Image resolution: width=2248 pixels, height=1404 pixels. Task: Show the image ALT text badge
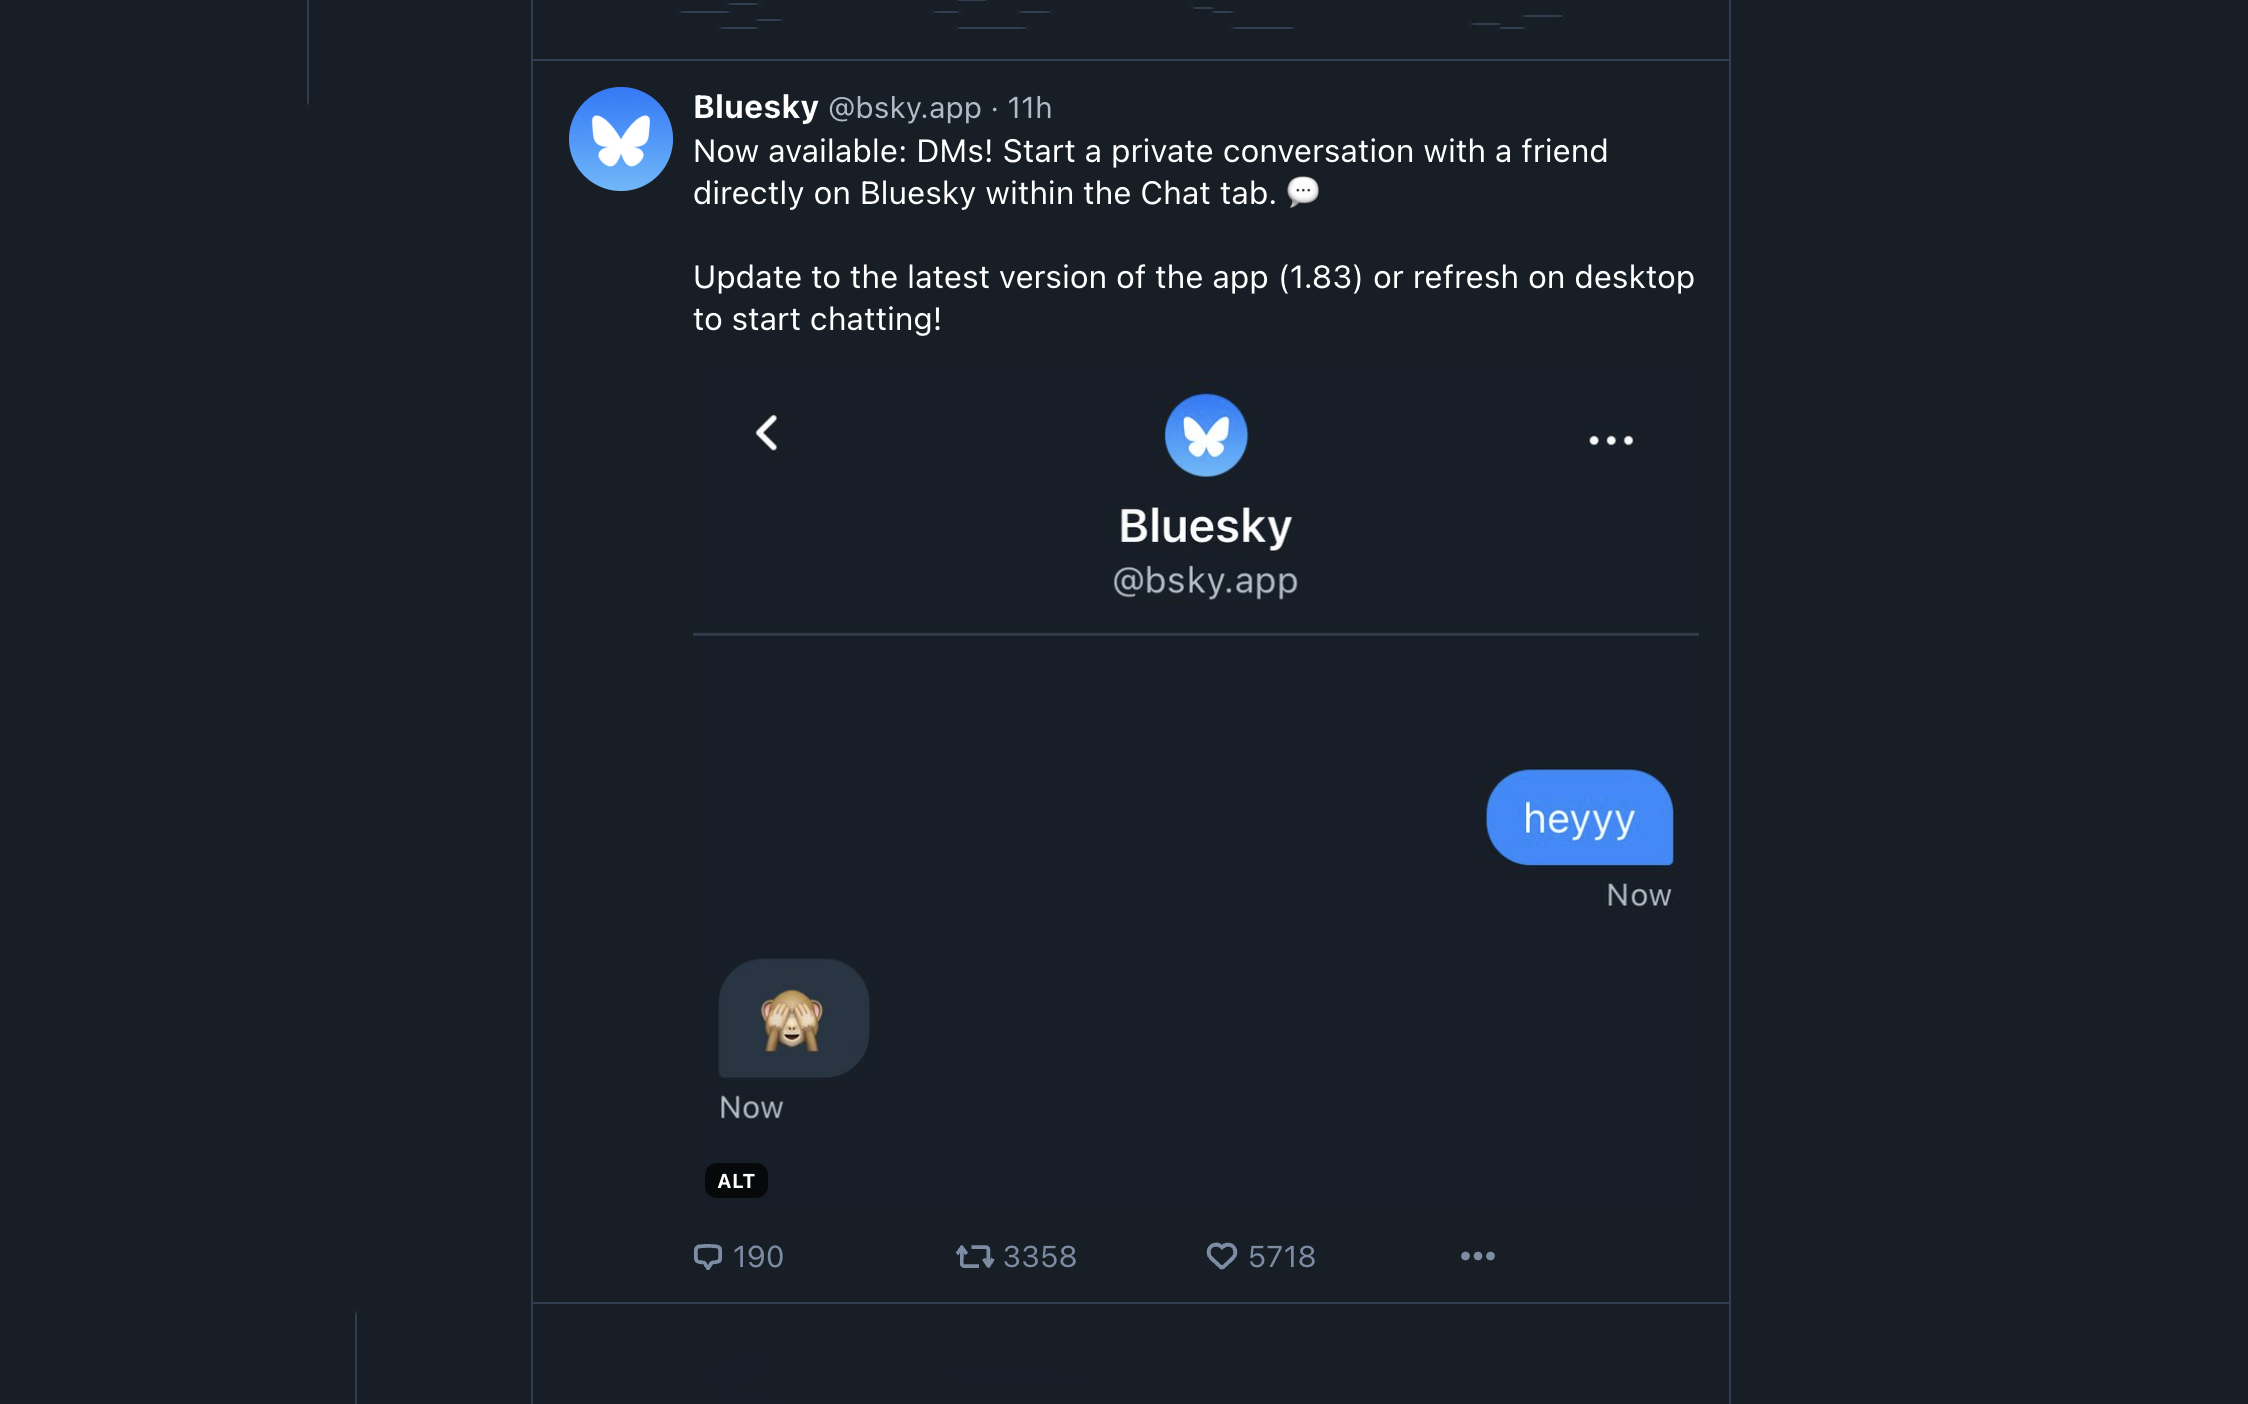pos(736,1181)
